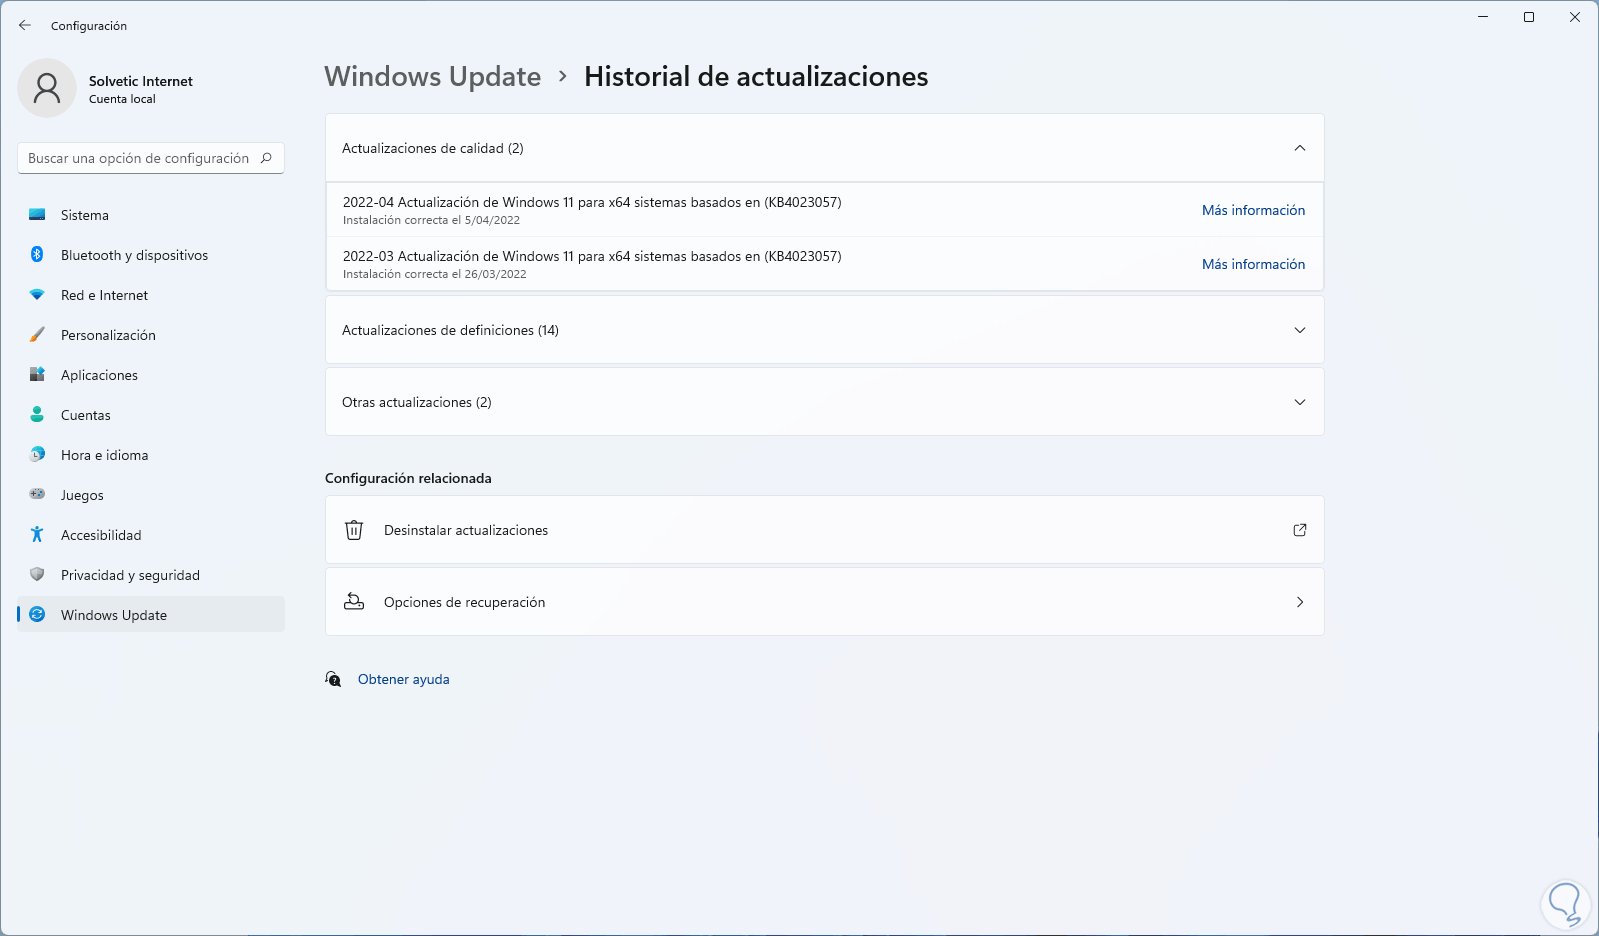1599x936 pixels.
Task: Select the Red e Internet wifi icon
Action: [37, 295]
